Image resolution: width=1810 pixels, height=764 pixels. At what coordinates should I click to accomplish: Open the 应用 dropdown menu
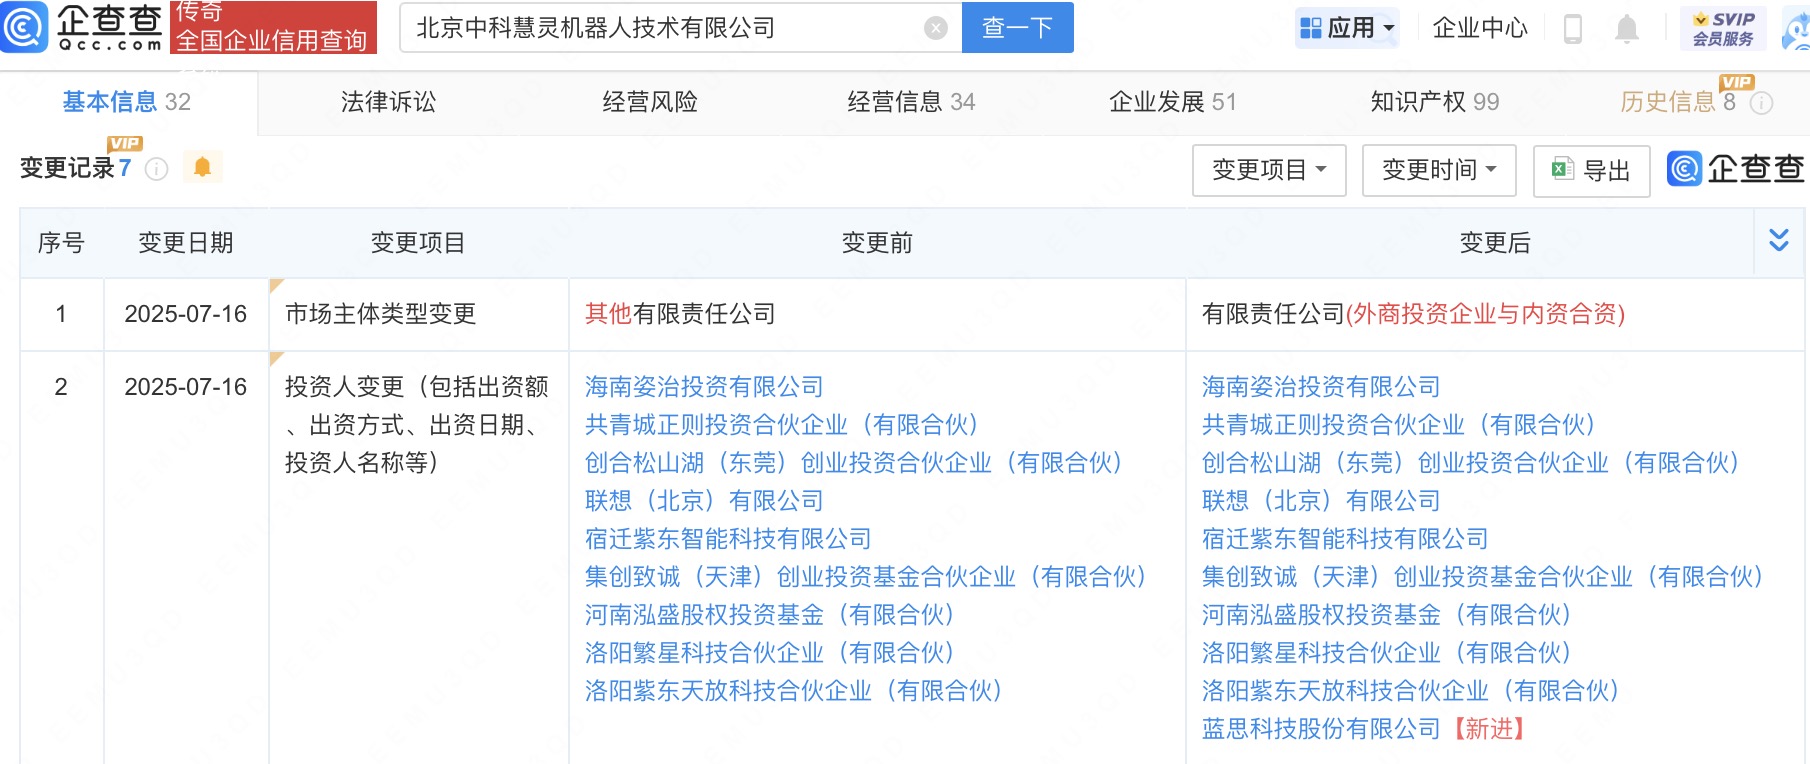1346,28
